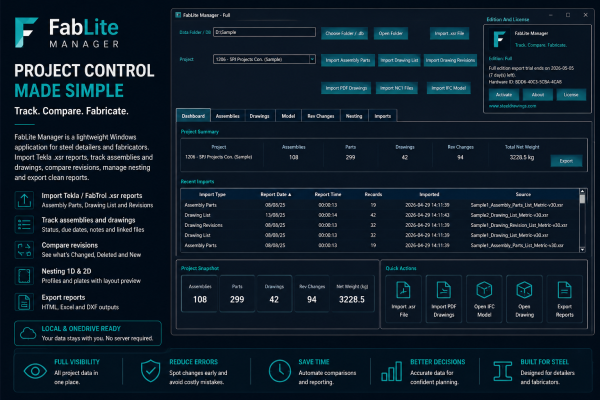Click the About button
600x400 pixels.
click(x=538, y=95)
